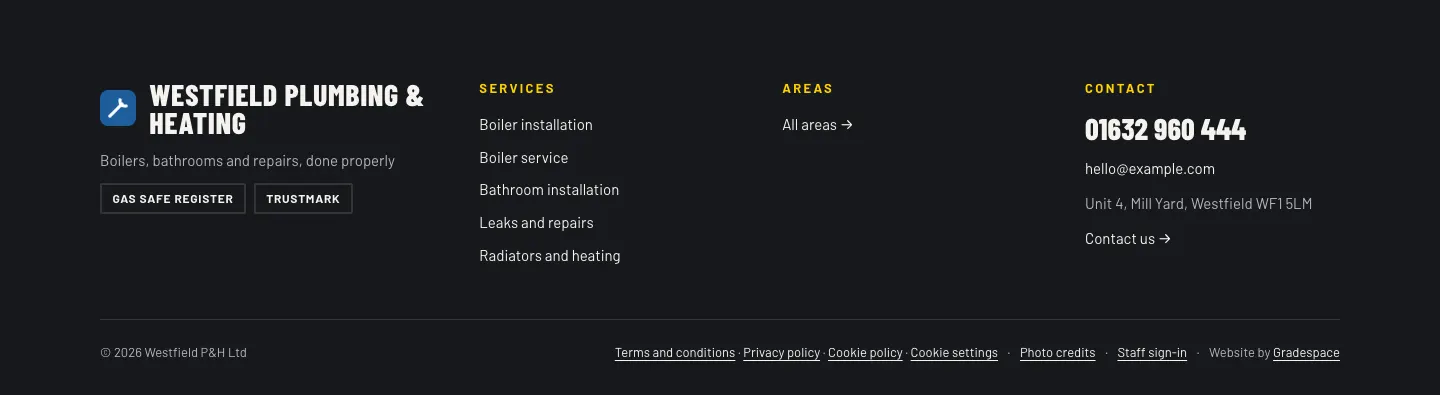Image resolution: width=1440 pixels, height=395 pixels.
Task: Click the Gas Safe Register badge
Action: [x=173, y=199]
